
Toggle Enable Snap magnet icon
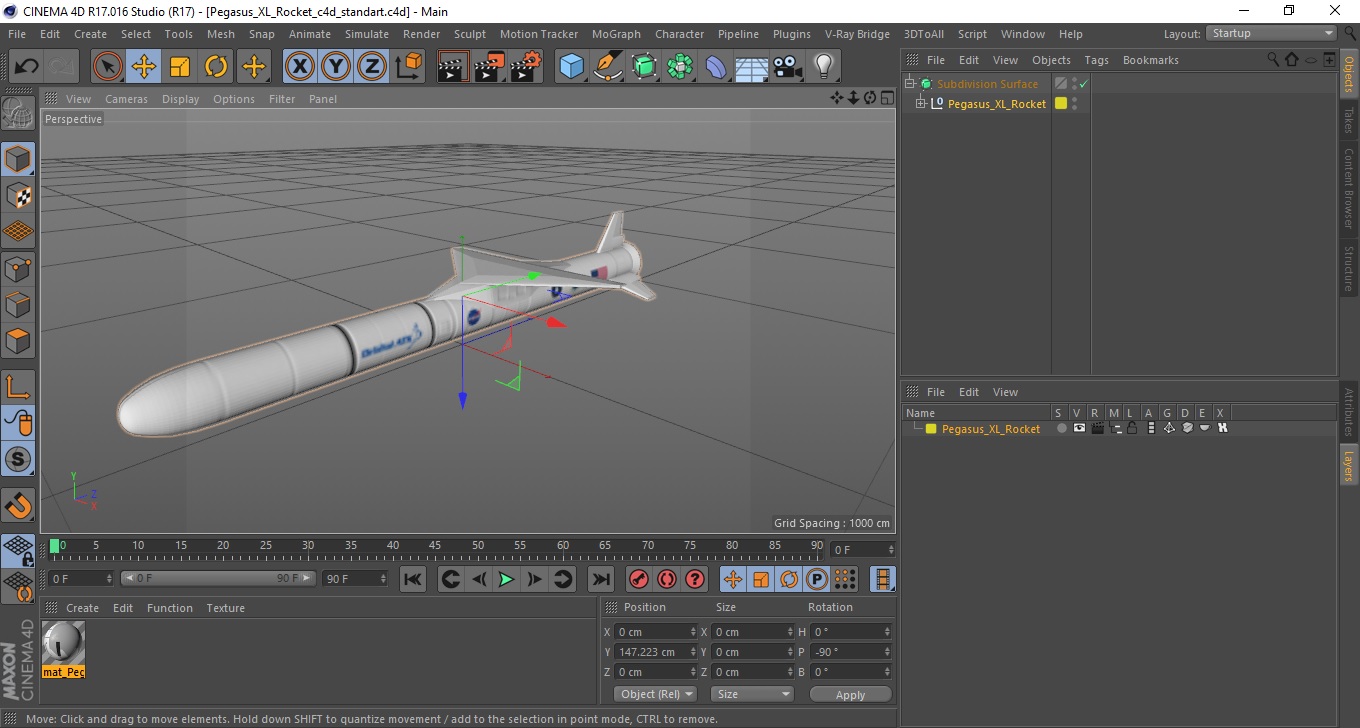pos(18,504)
